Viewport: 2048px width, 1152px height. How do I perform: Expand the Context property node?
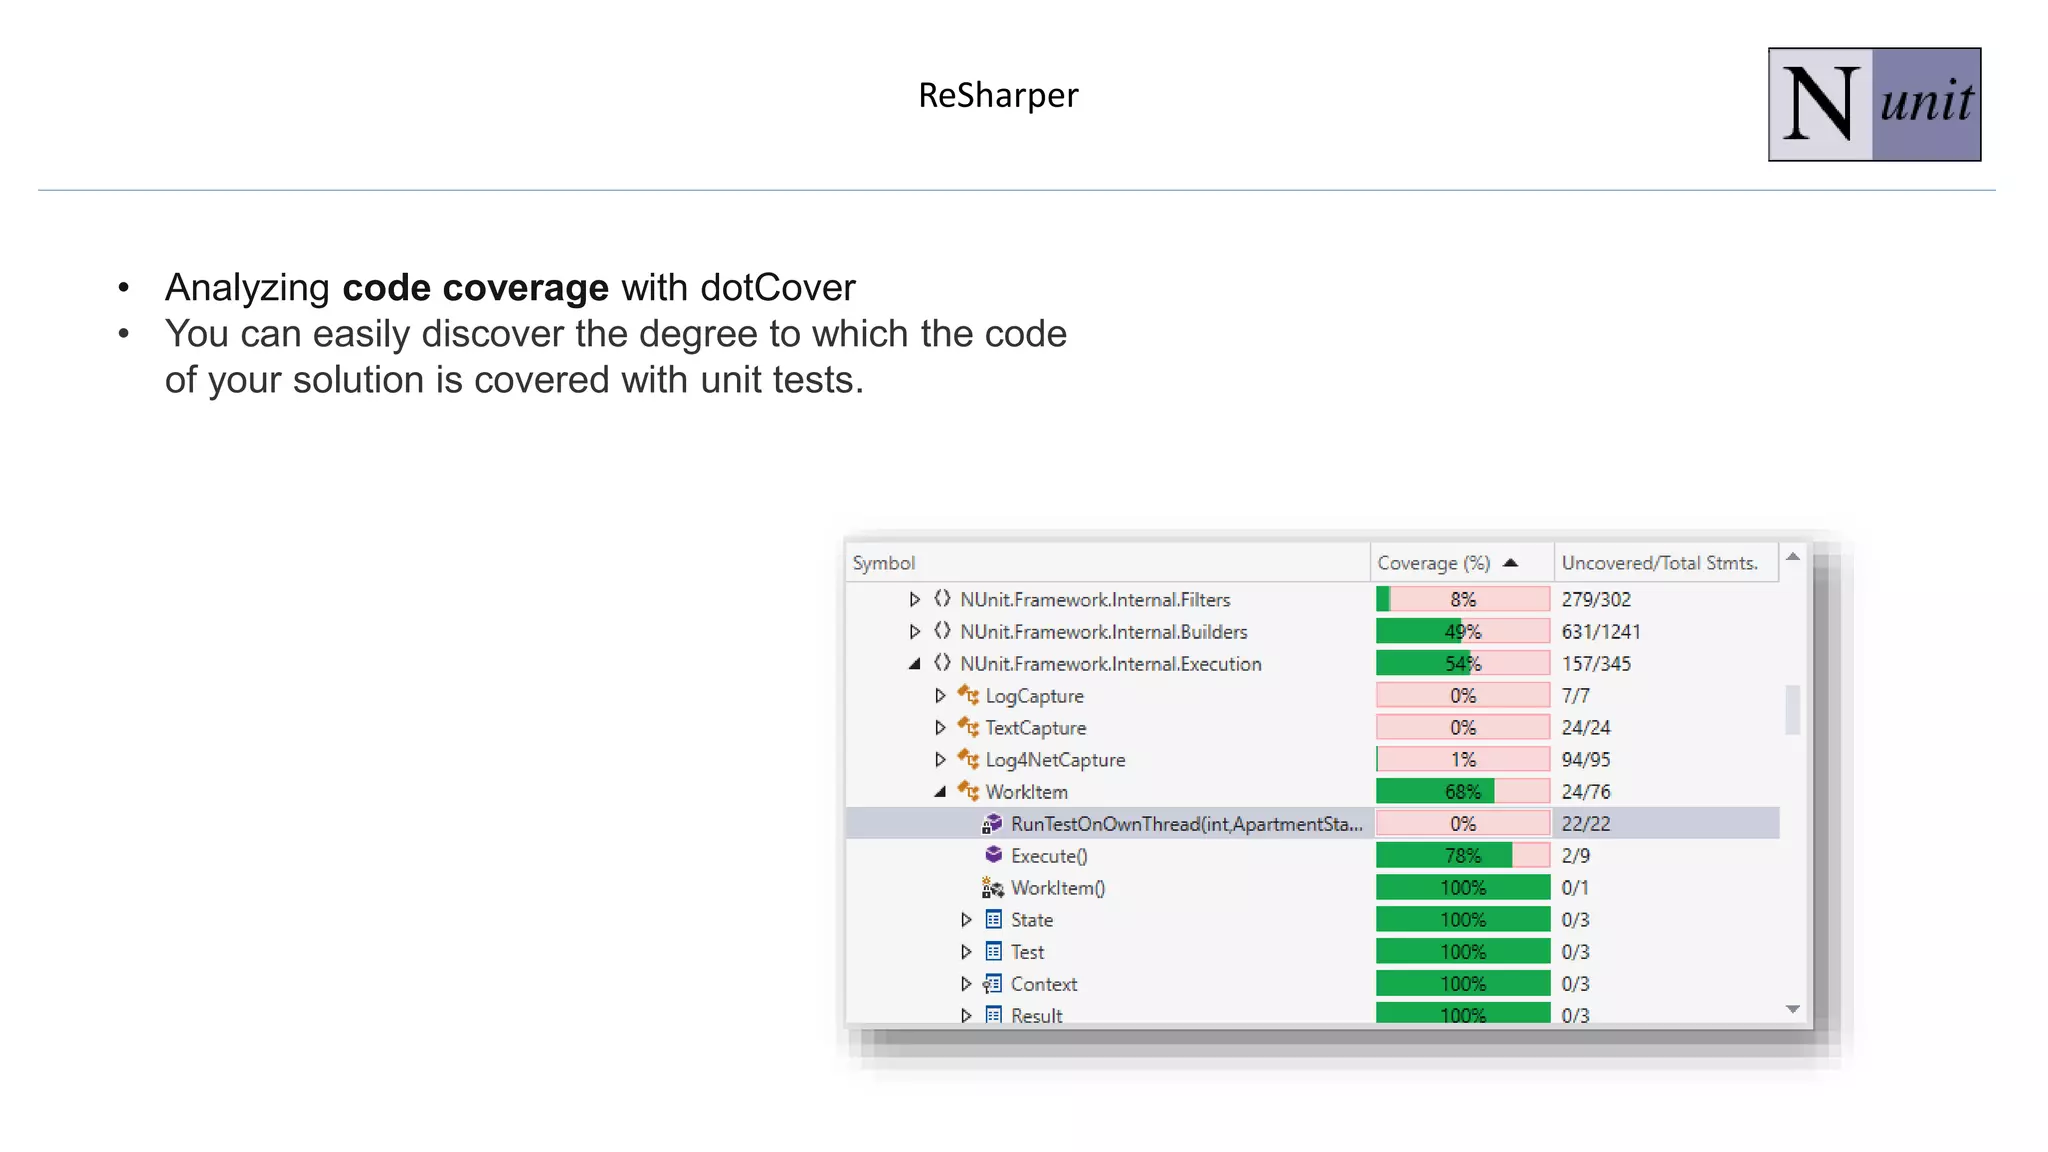click(x=966, y=983)
